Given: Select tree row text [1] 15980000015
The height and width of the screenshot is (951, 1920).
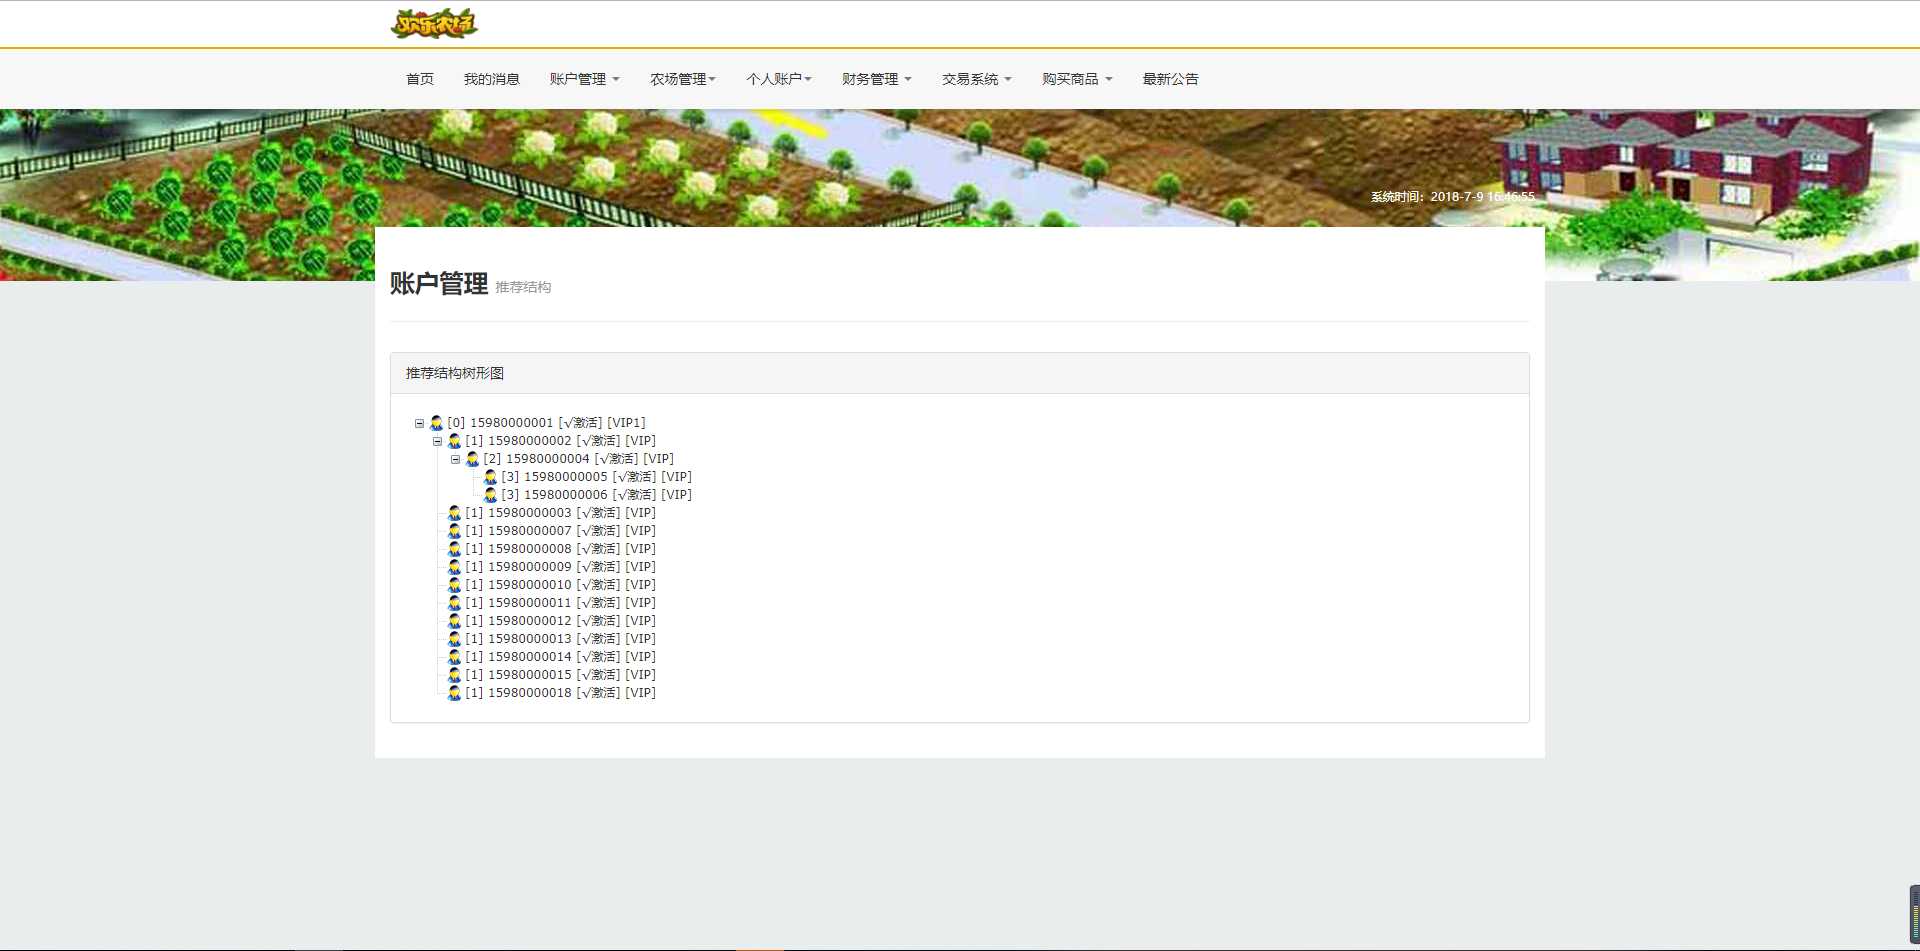Looking at the screenshot, I should pyautogui.click(x=560, y=675).
